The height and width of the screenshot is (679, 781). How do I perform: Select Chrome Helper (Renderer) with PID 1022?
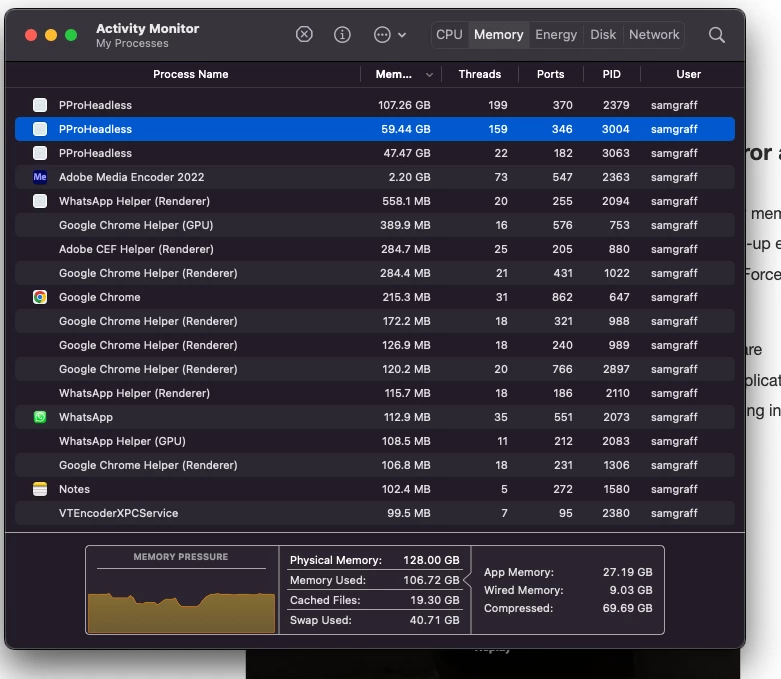click(375, 273)
